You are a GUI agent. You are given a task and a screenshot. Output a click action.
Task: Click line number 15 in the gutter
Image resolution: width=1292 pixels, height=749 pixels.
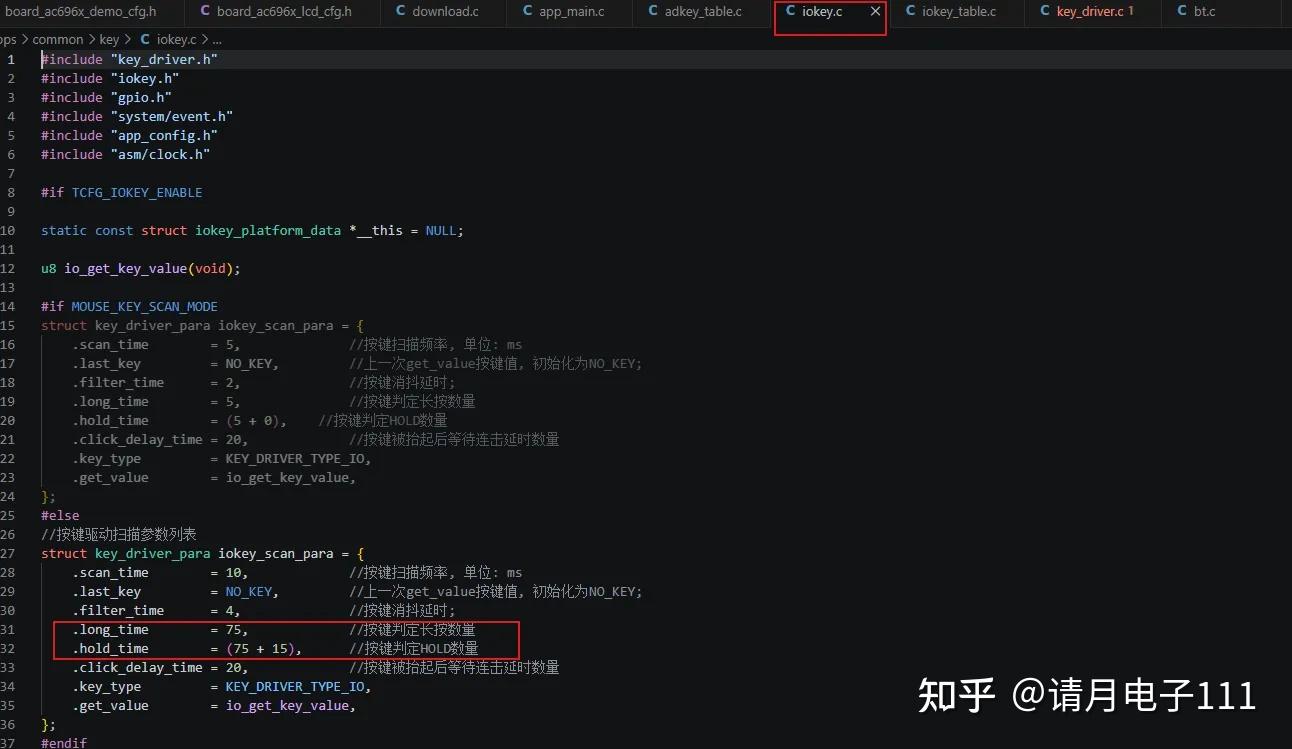[7, 325]
